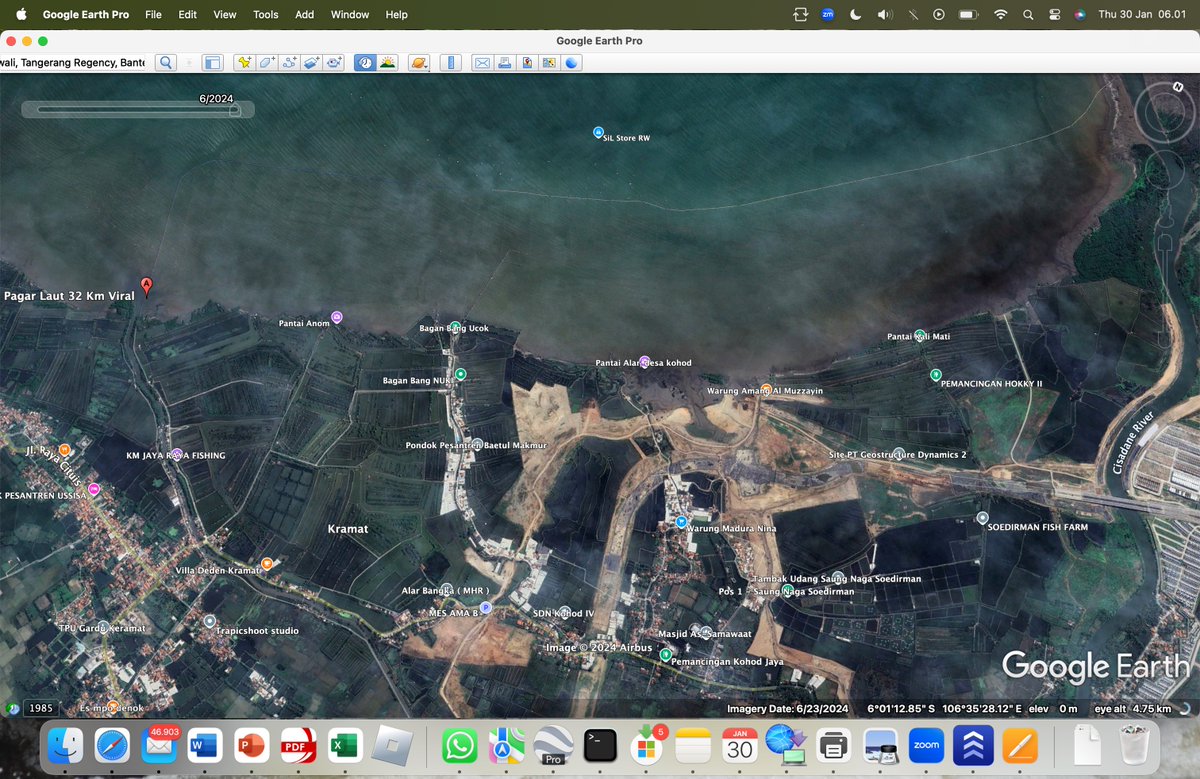Toggle sunlight across the landscape
Image resolution: width=1200 pixels, height=779 pixels.
point(388,62)
